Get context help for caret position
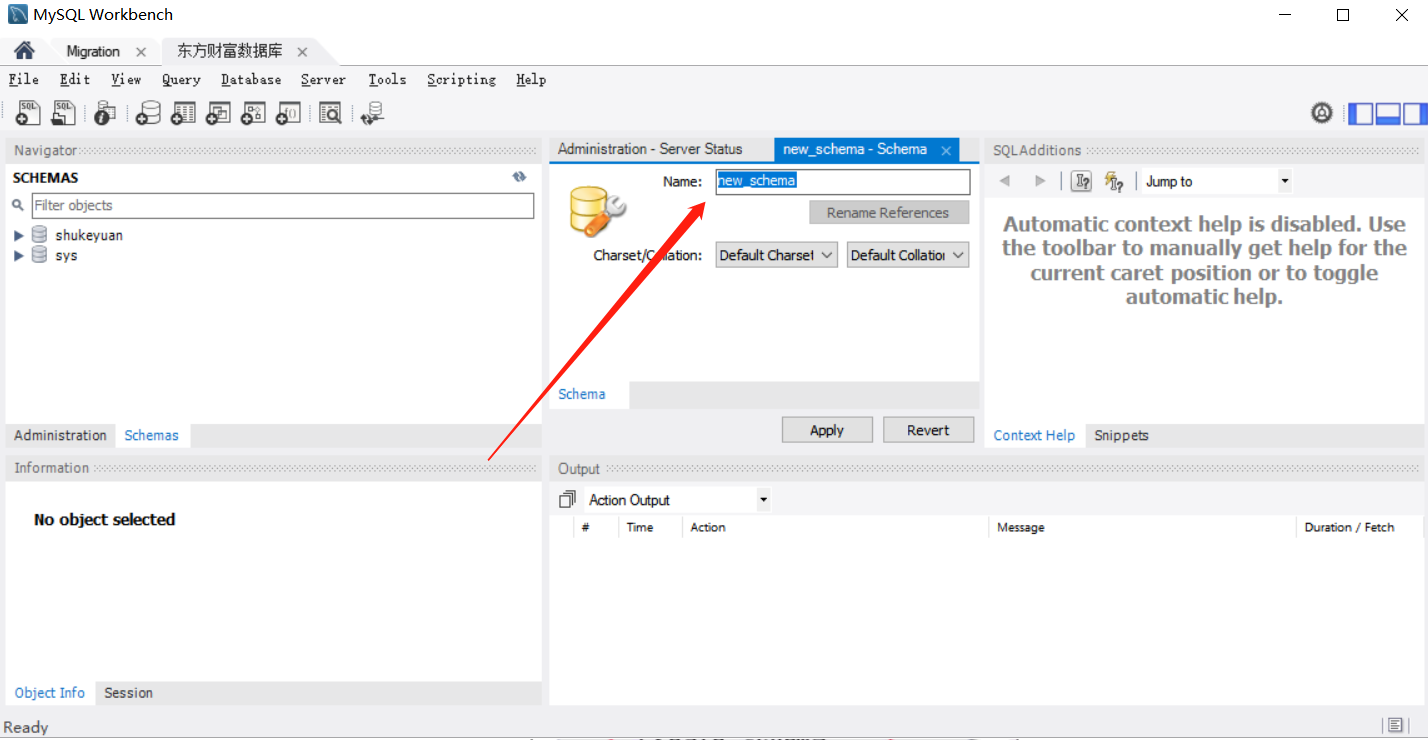The image size is (1428, 740). coord(1081,181)
